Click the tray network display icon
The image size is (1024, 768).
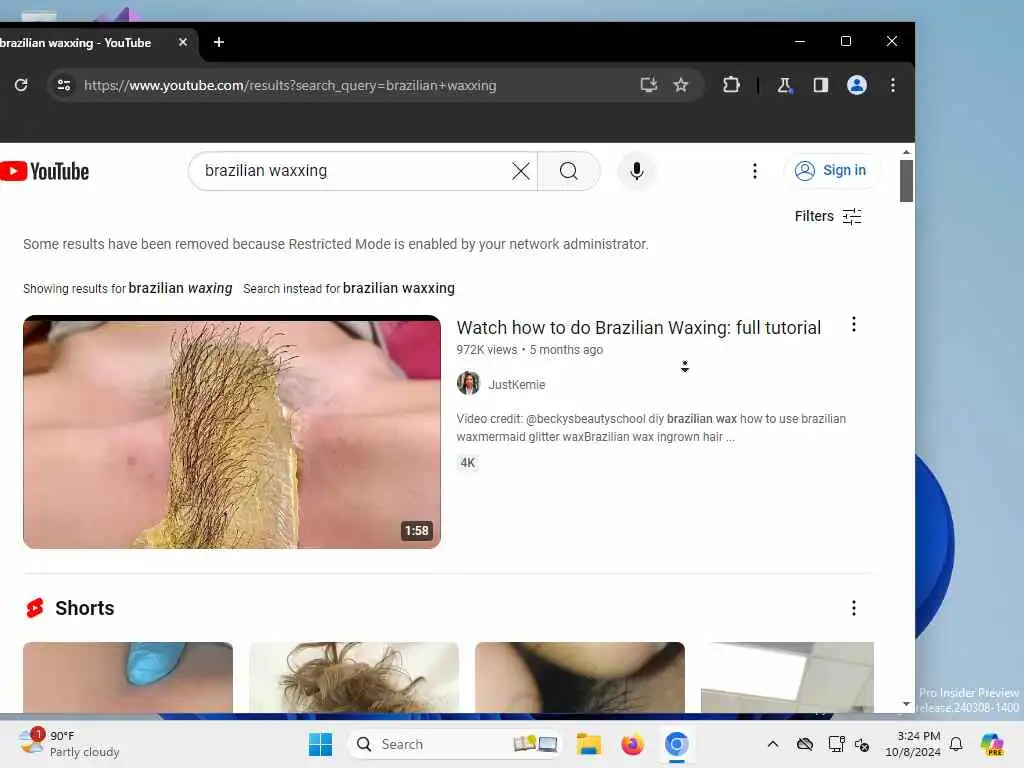click(x=836, y=744)
